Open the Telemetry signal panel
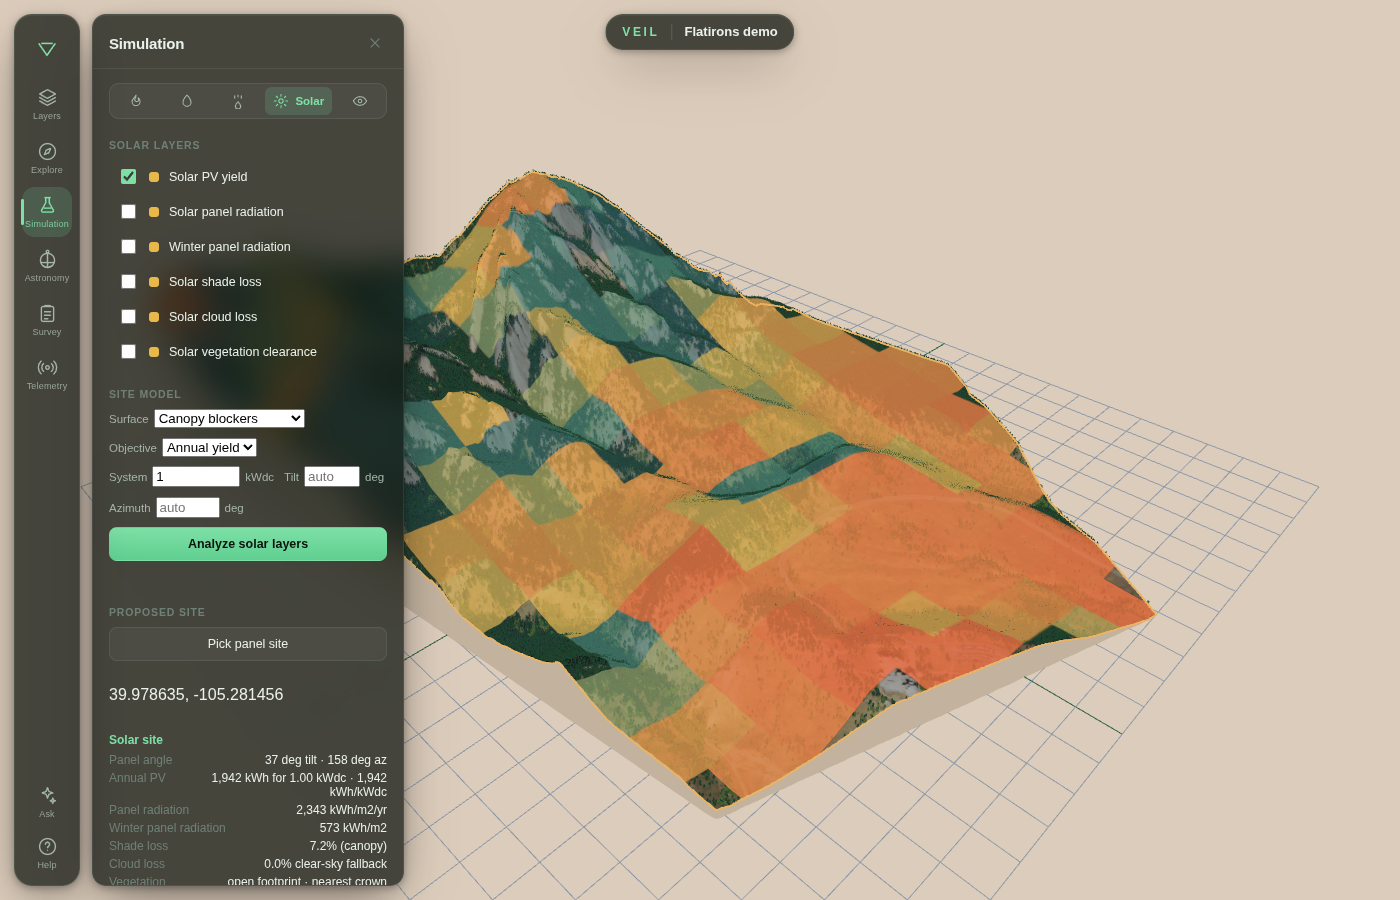 [x=47, y=374]
